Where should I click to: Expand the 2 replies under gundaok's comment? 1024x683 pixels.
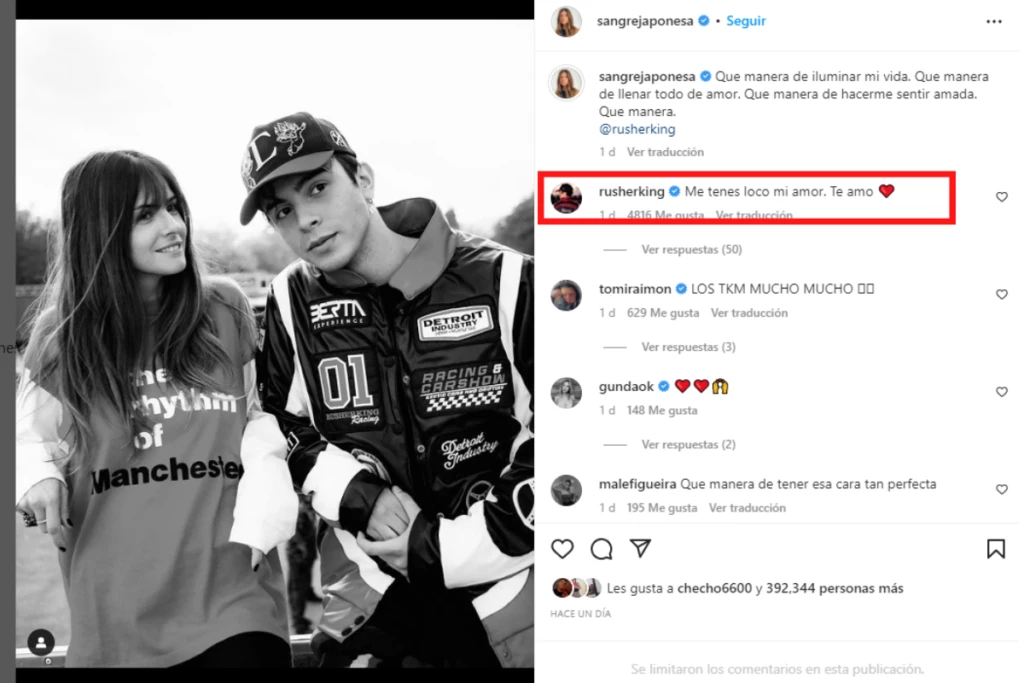688,444
